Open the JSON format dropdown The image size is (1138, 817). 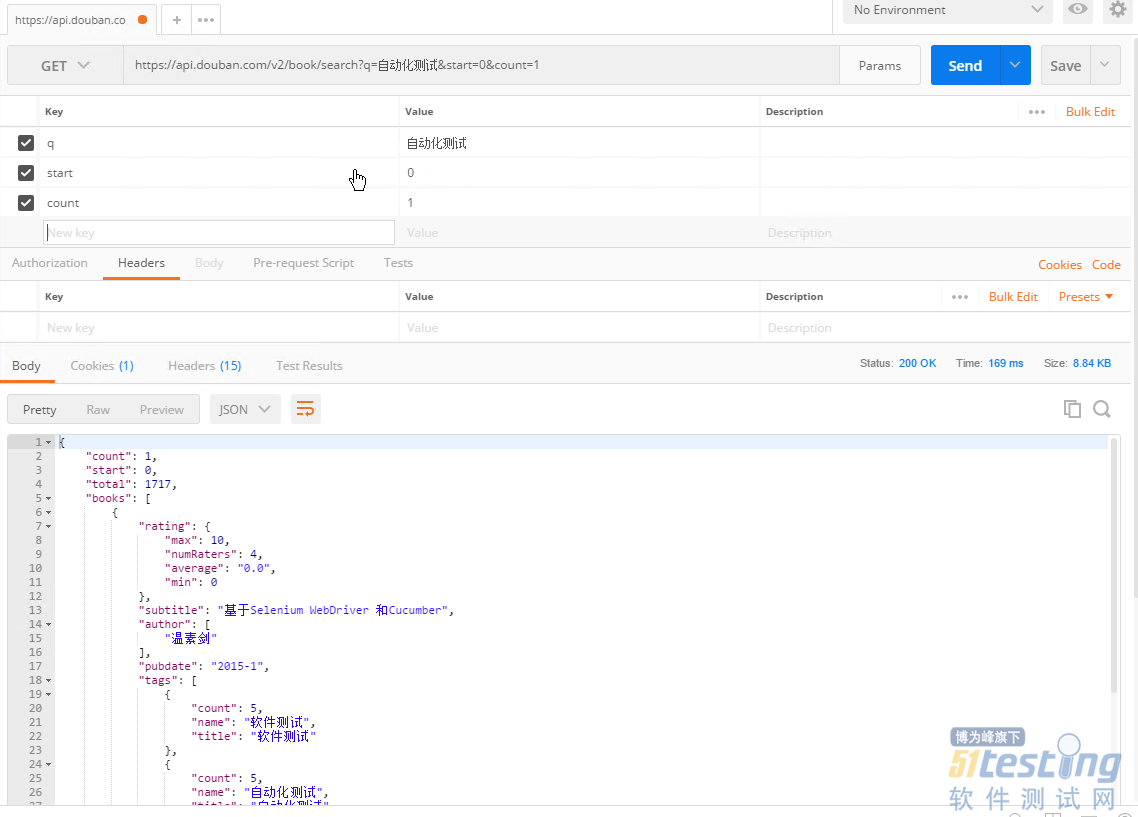tap(245, 409)
